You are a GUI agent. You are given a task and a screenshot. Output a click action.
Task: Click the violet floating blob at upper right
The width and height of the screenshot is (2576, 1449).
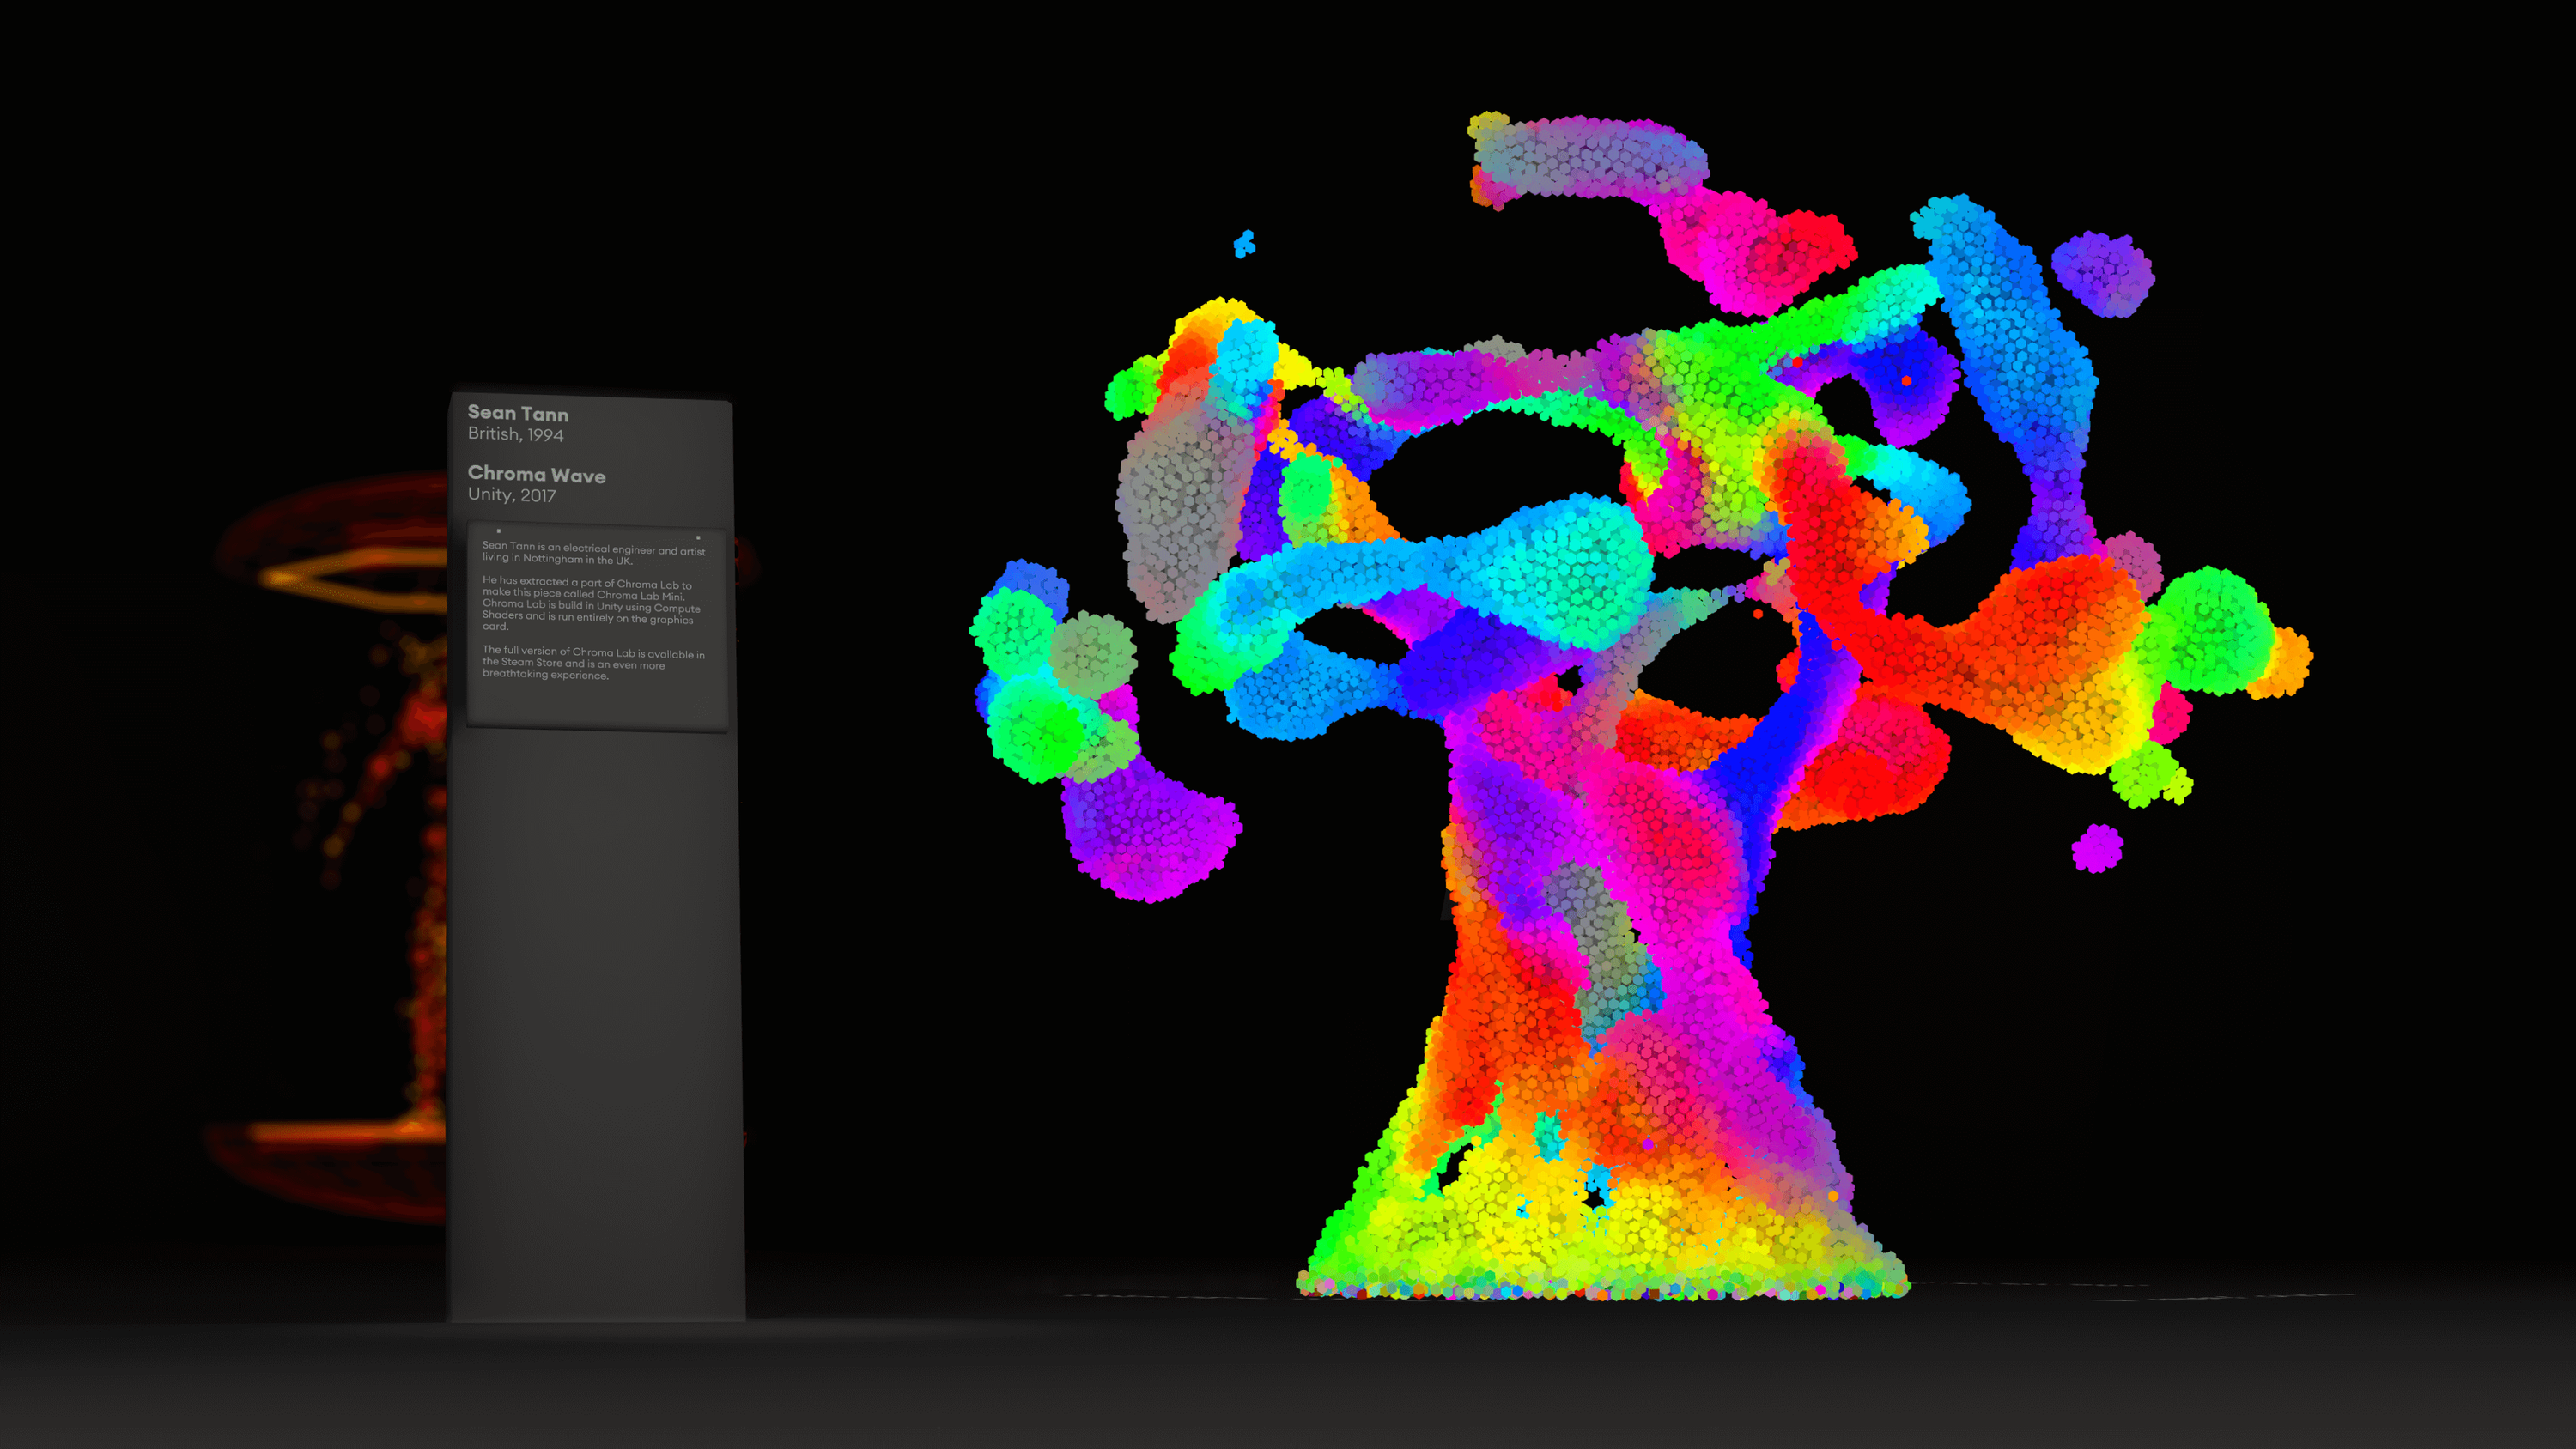click(2102, 274)
